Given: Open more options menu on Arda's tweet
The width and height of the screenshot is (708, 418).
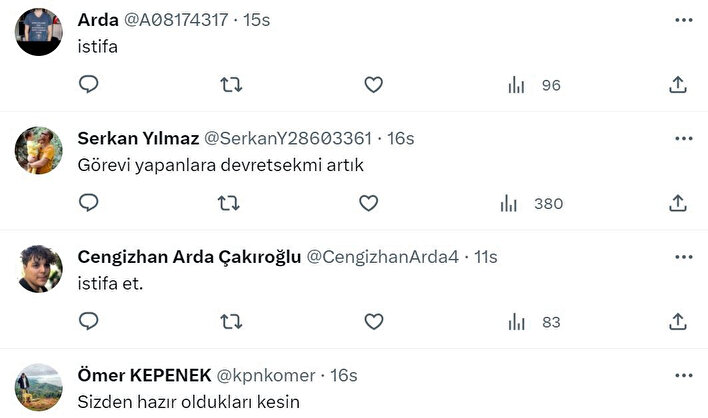Looking at the screenshot, I should [684, 20].
